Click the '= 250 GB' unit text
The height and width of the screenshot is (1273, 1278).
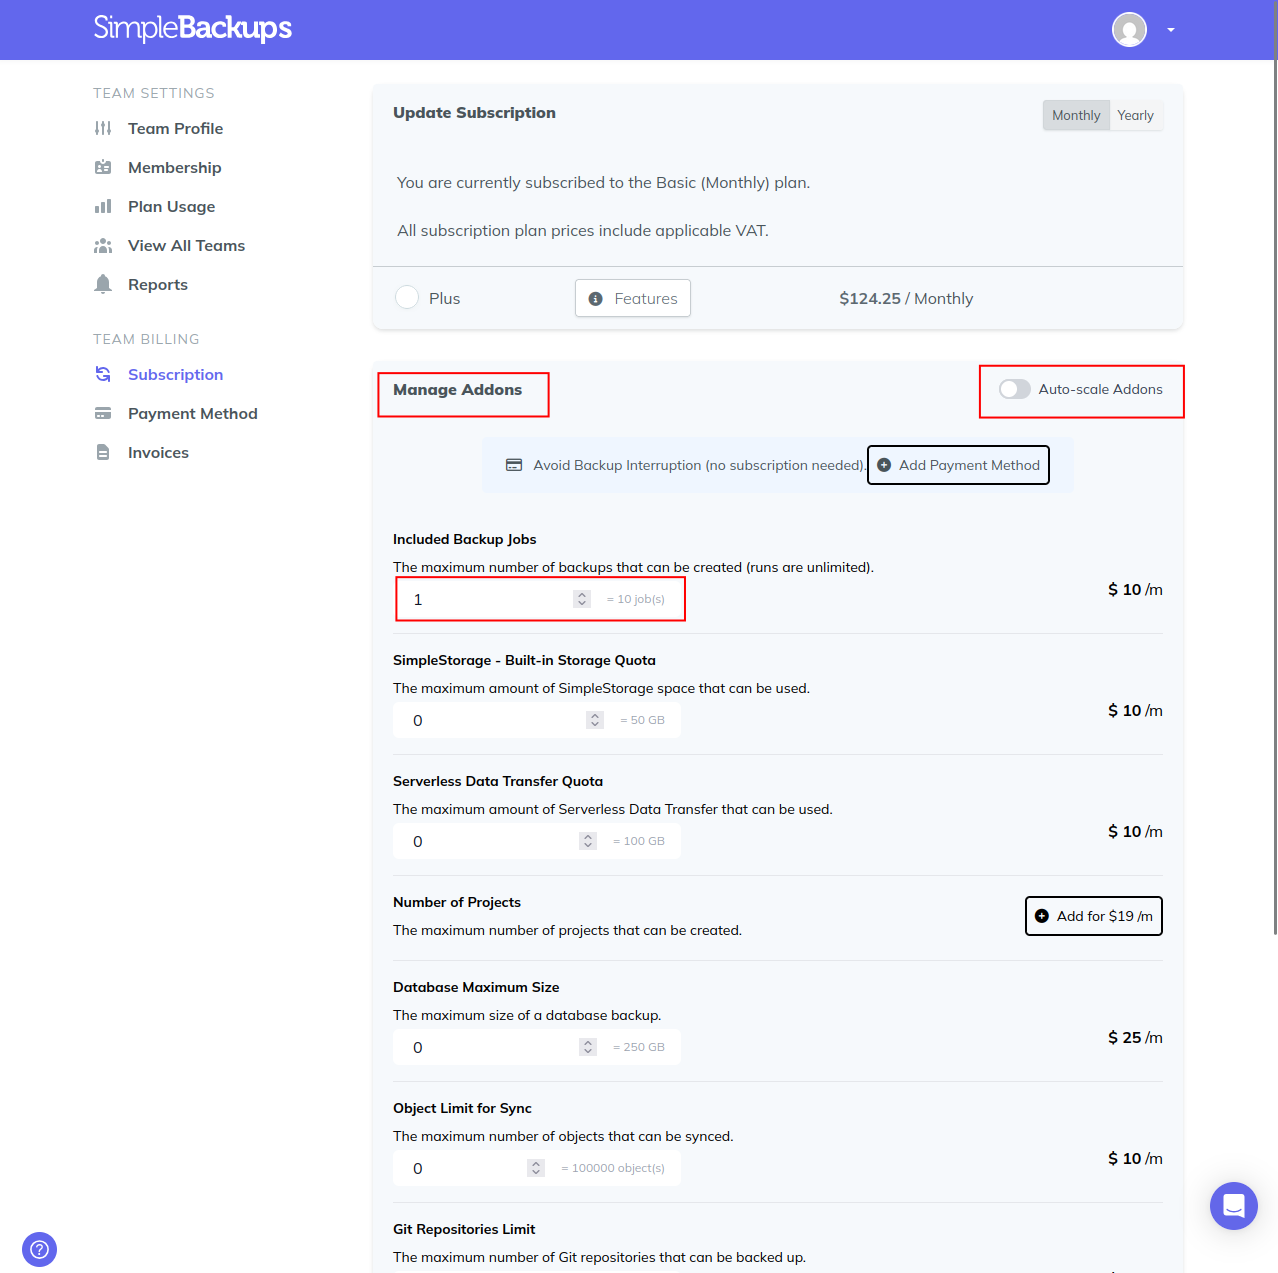pyautogui.click(x=639, y=1047)
